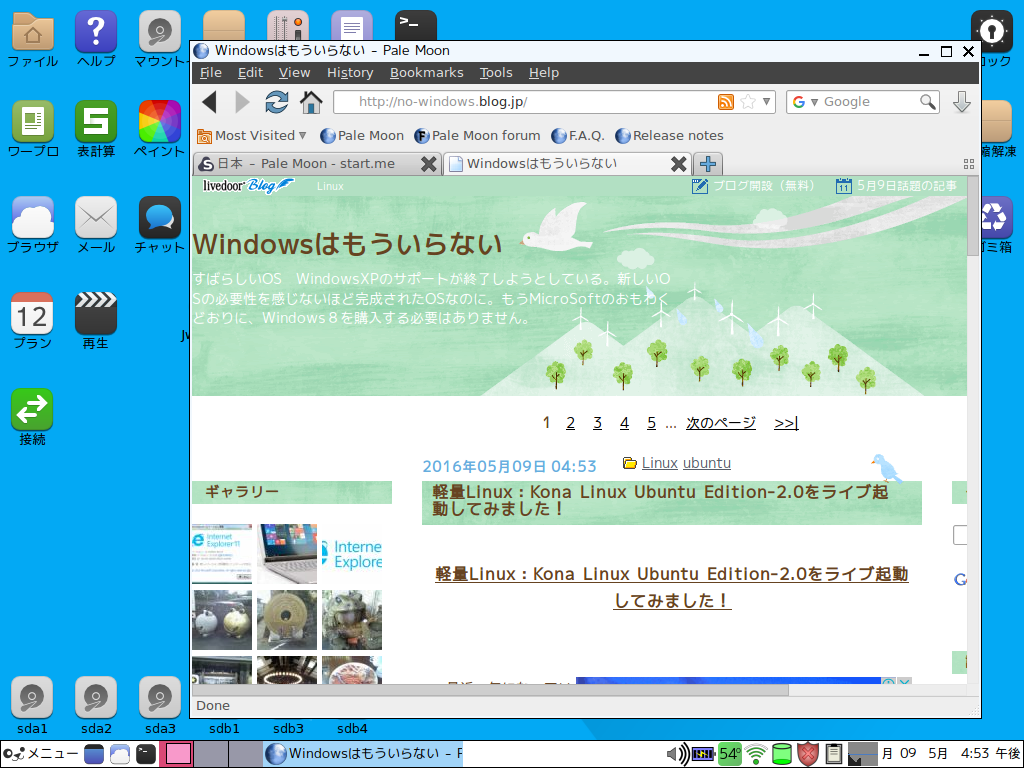Open the Kona Linux Ubuntu Edition article link
This screenshot has width=1024, height=768.
[x=672, y=577]
